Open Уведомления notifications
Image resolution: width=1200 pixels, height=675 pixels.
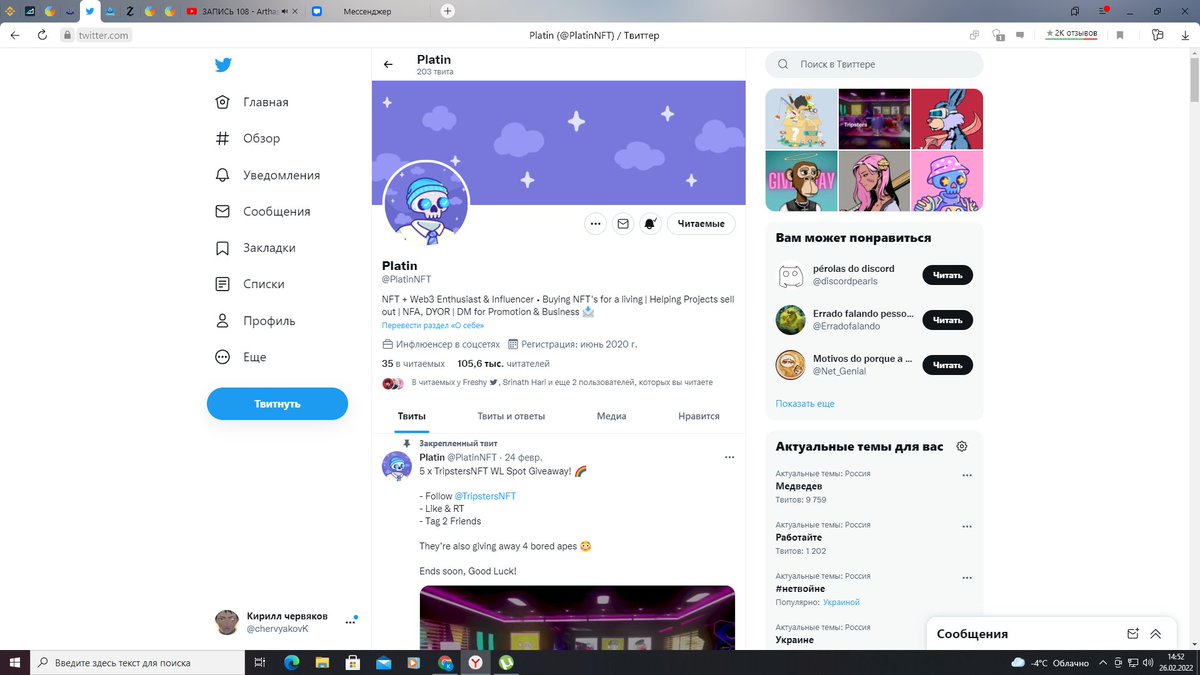[268, 175]
